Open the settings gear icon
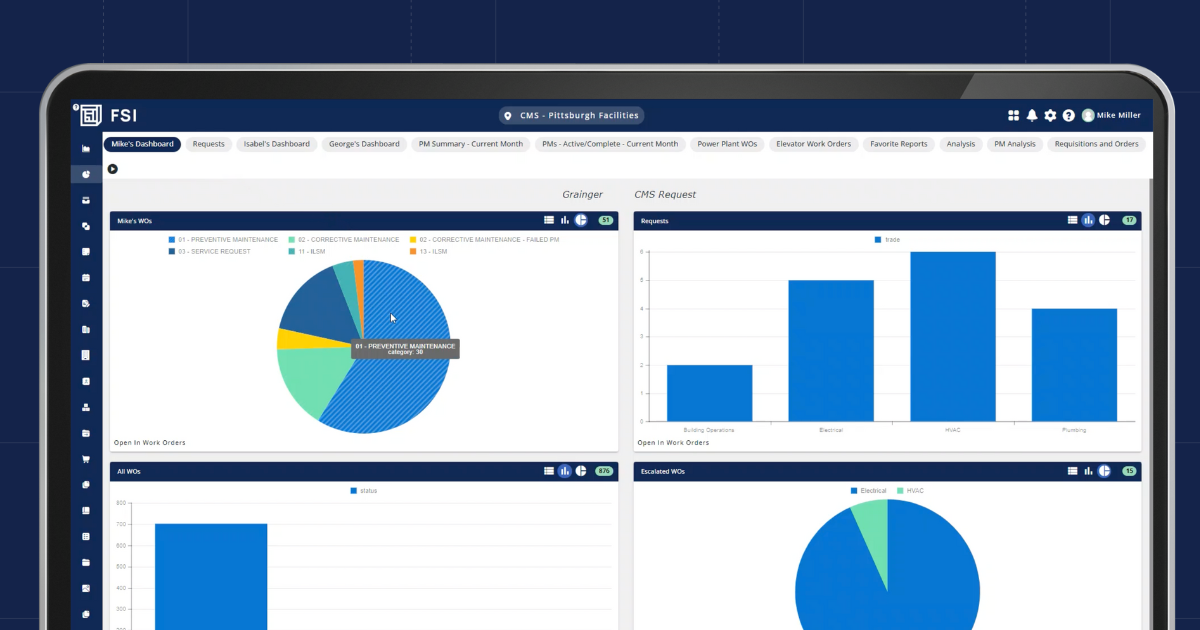The height and width of the screenshot is (630, 1200). click(1050, 115)
